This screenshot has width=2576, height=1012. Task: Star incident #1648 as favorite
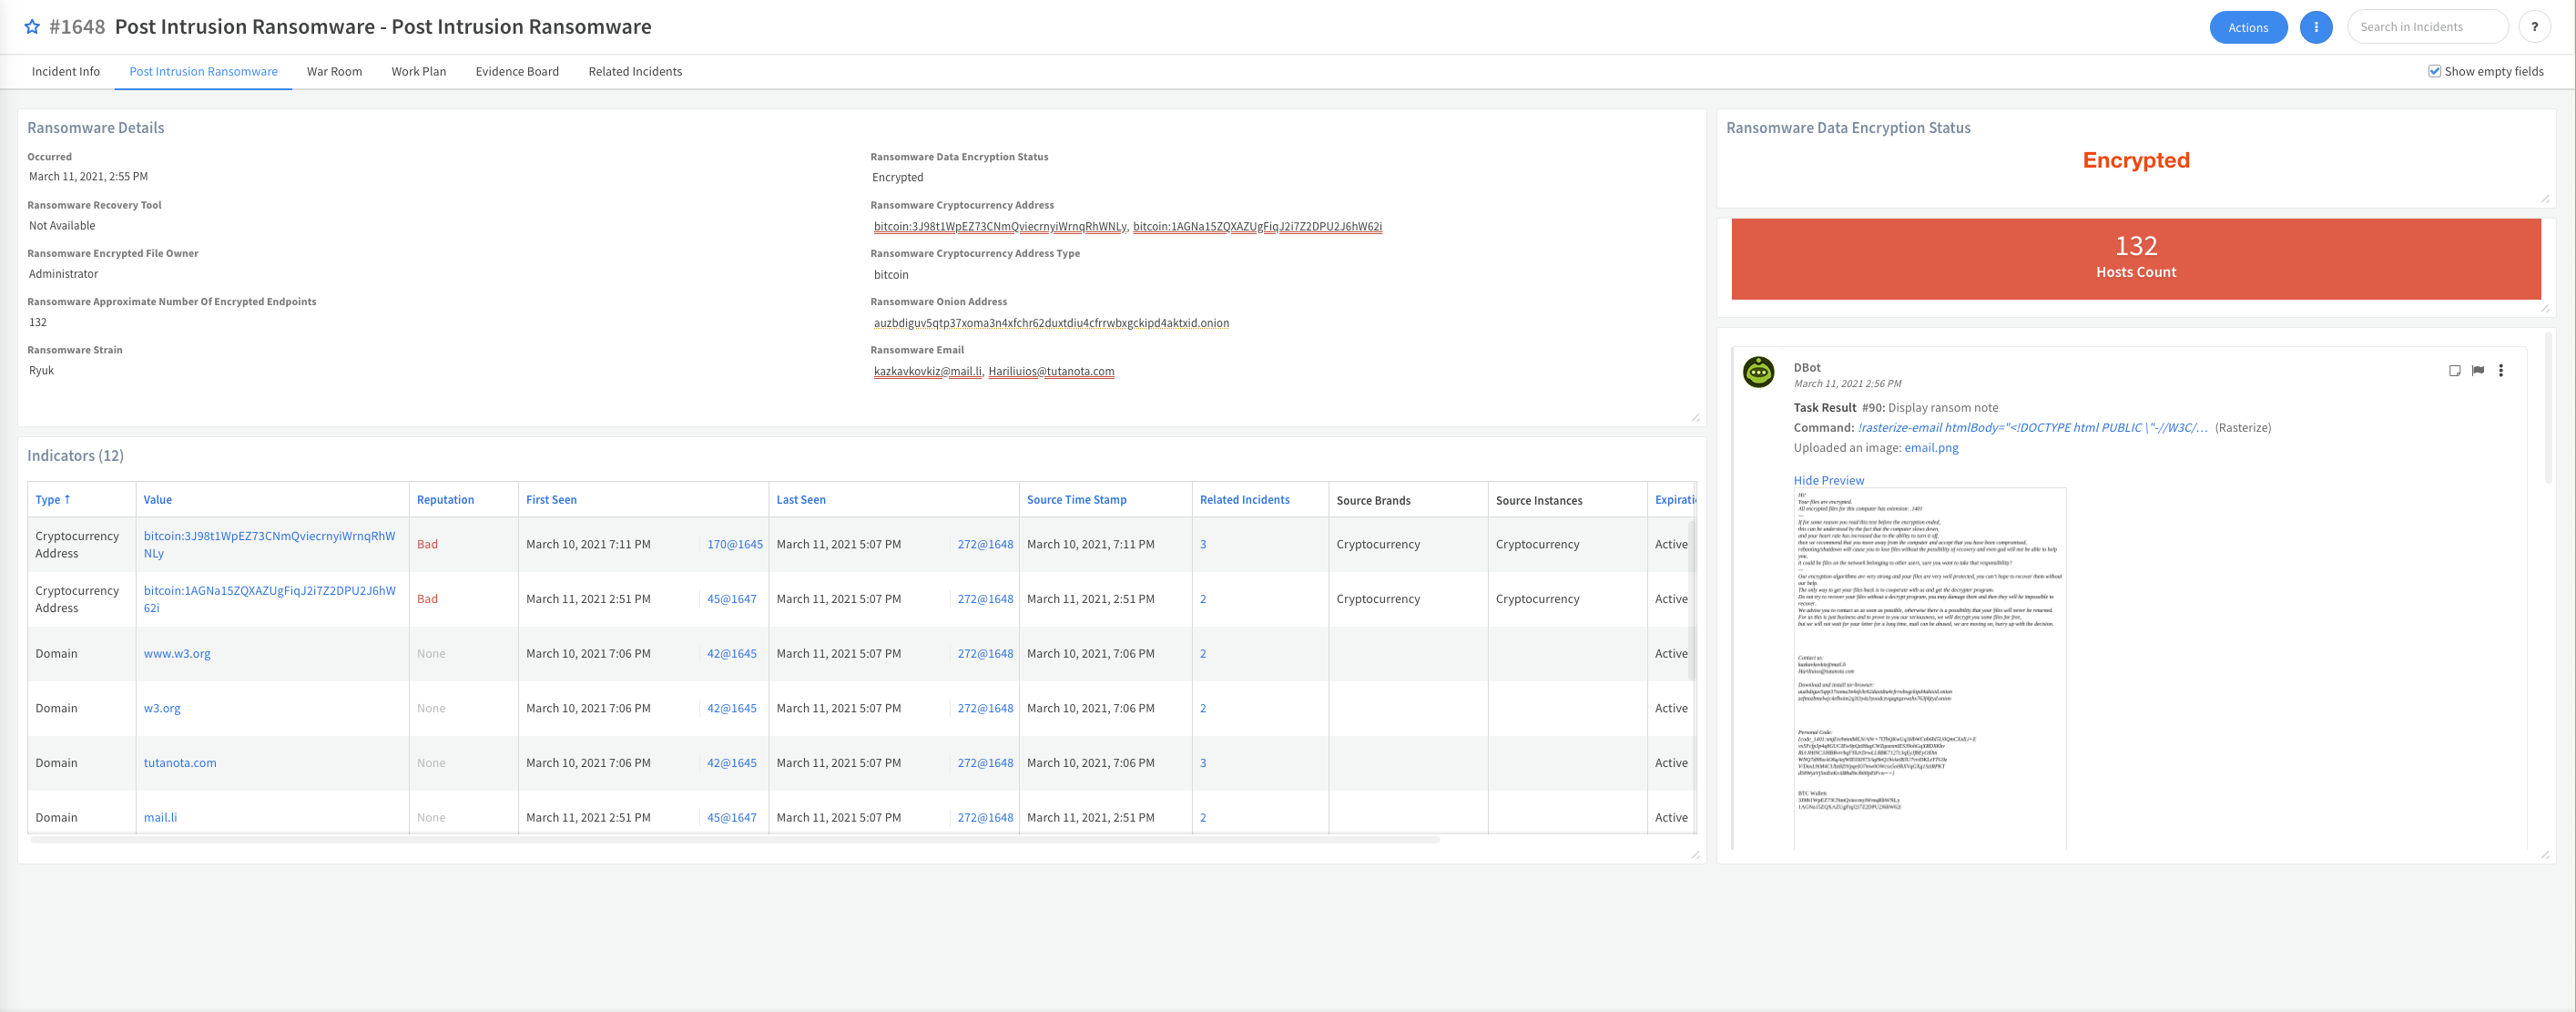point(32,27)
